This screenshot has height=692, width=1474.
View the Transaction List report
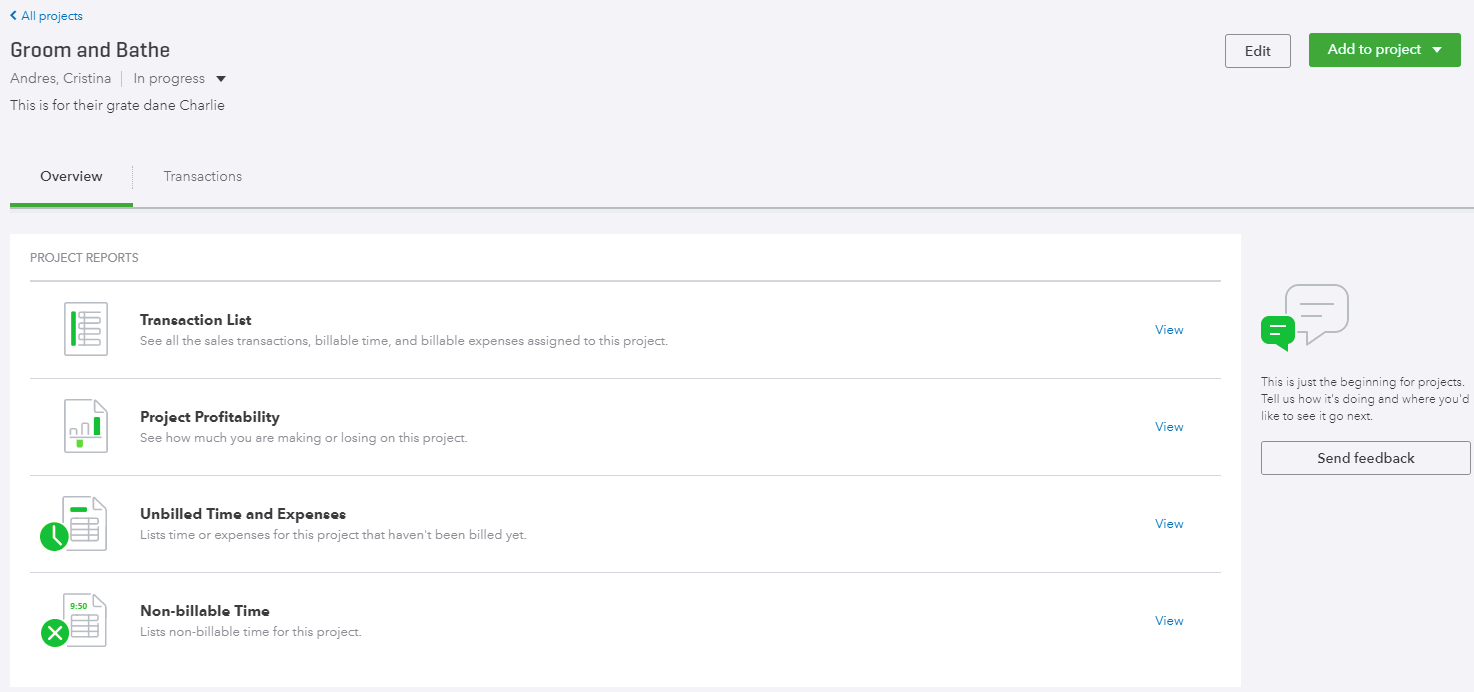click(x=1169, y=330)
